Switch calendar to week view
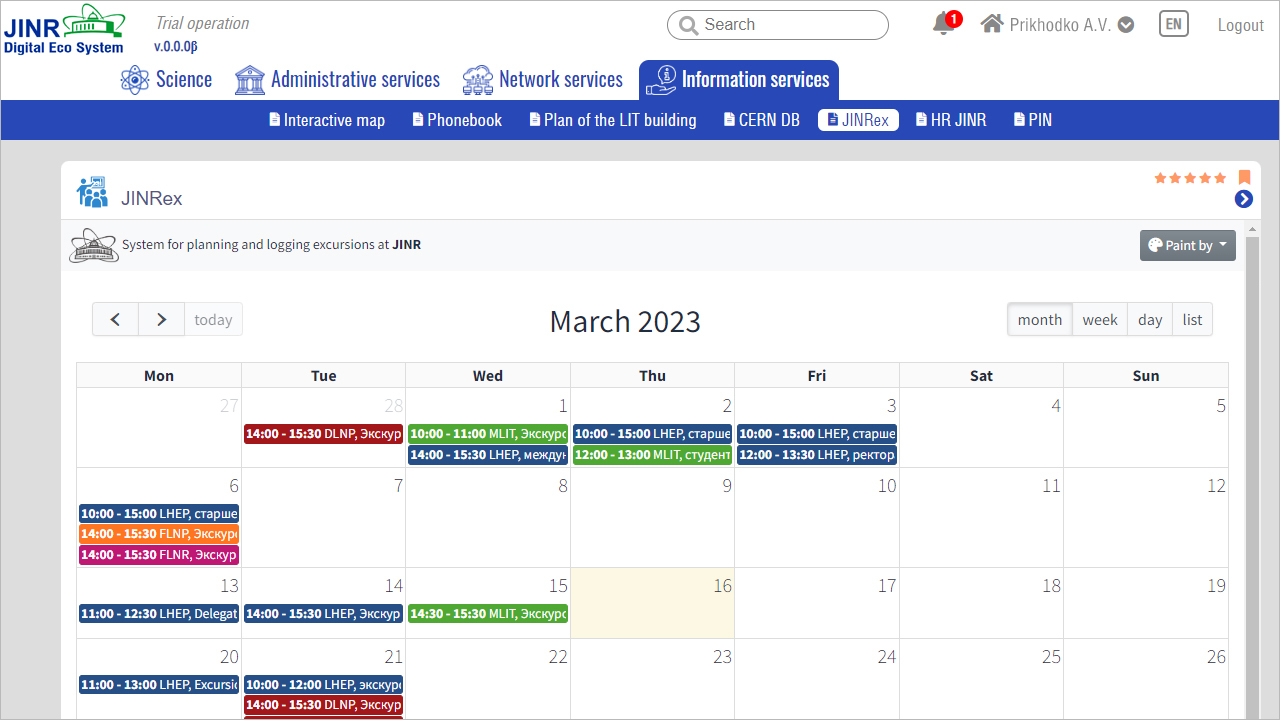Screen dimensions: 1280x720 pyautogui.click(x=1099, y=320)
